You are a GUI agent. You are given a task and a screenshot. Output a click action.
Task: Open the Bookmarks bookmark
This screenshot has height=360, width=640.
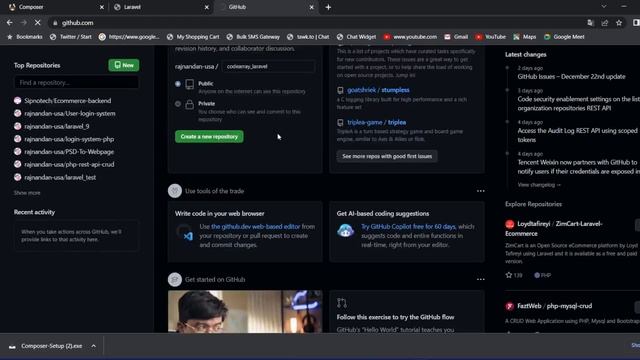tap(24, 37)
